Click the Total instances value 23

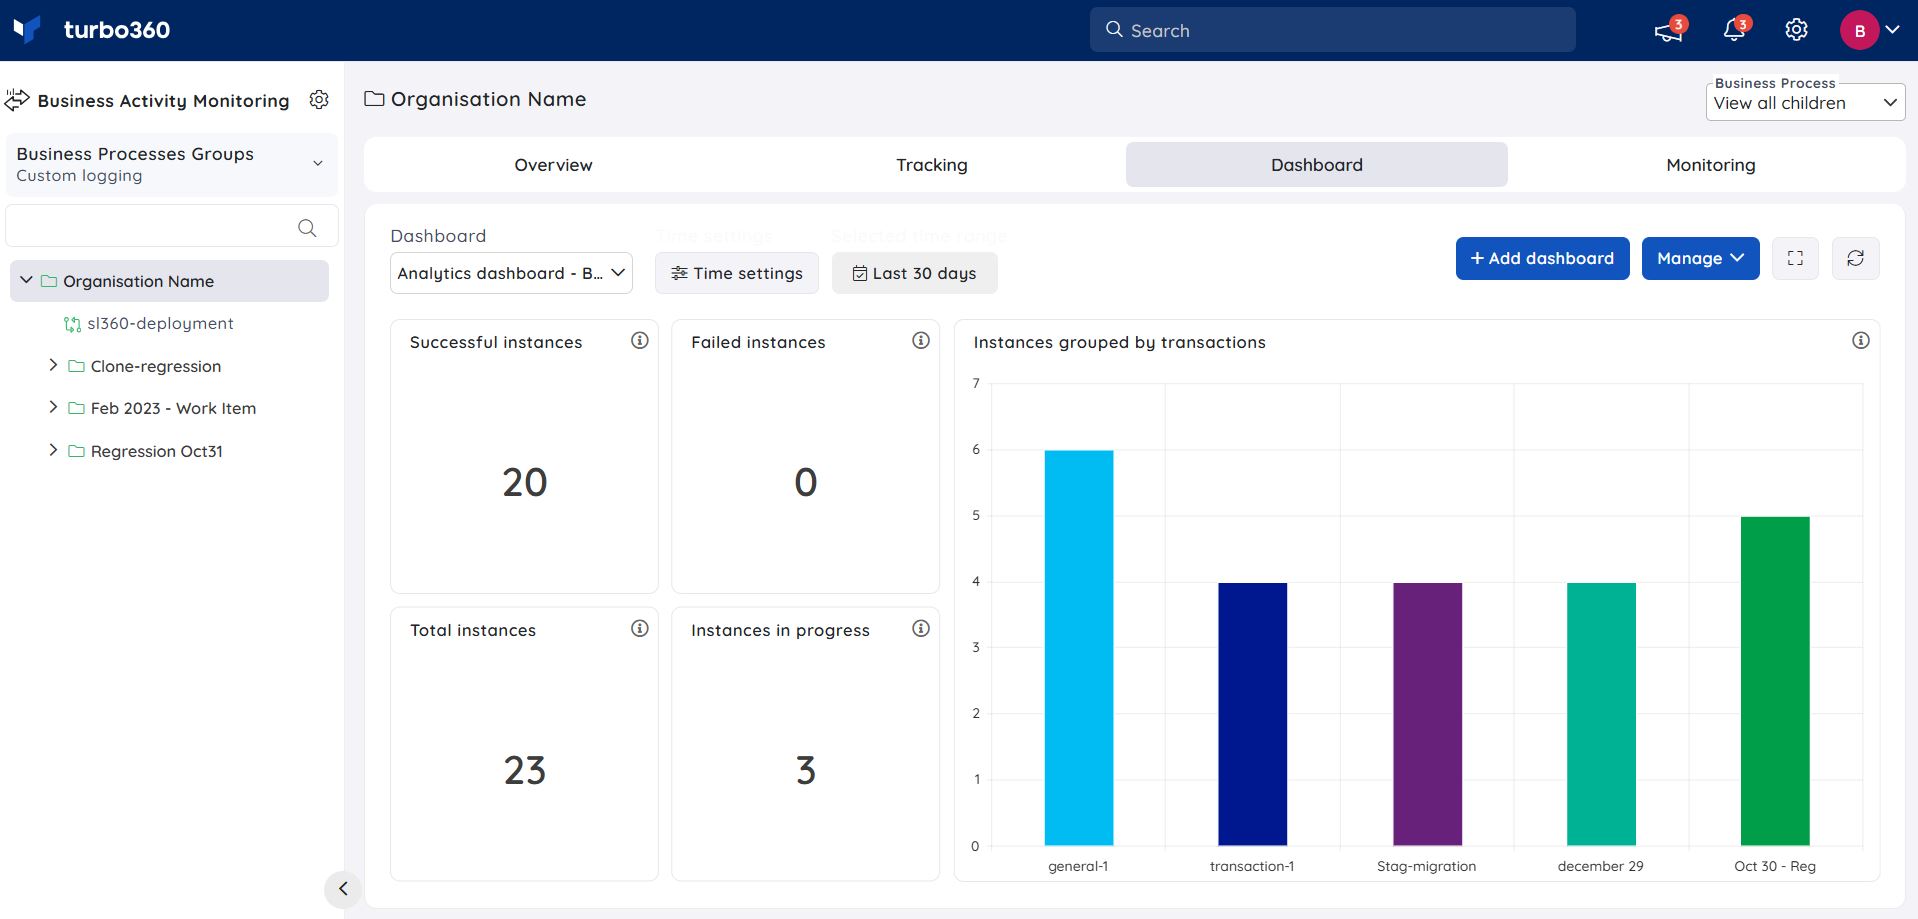tap(525, 771)
